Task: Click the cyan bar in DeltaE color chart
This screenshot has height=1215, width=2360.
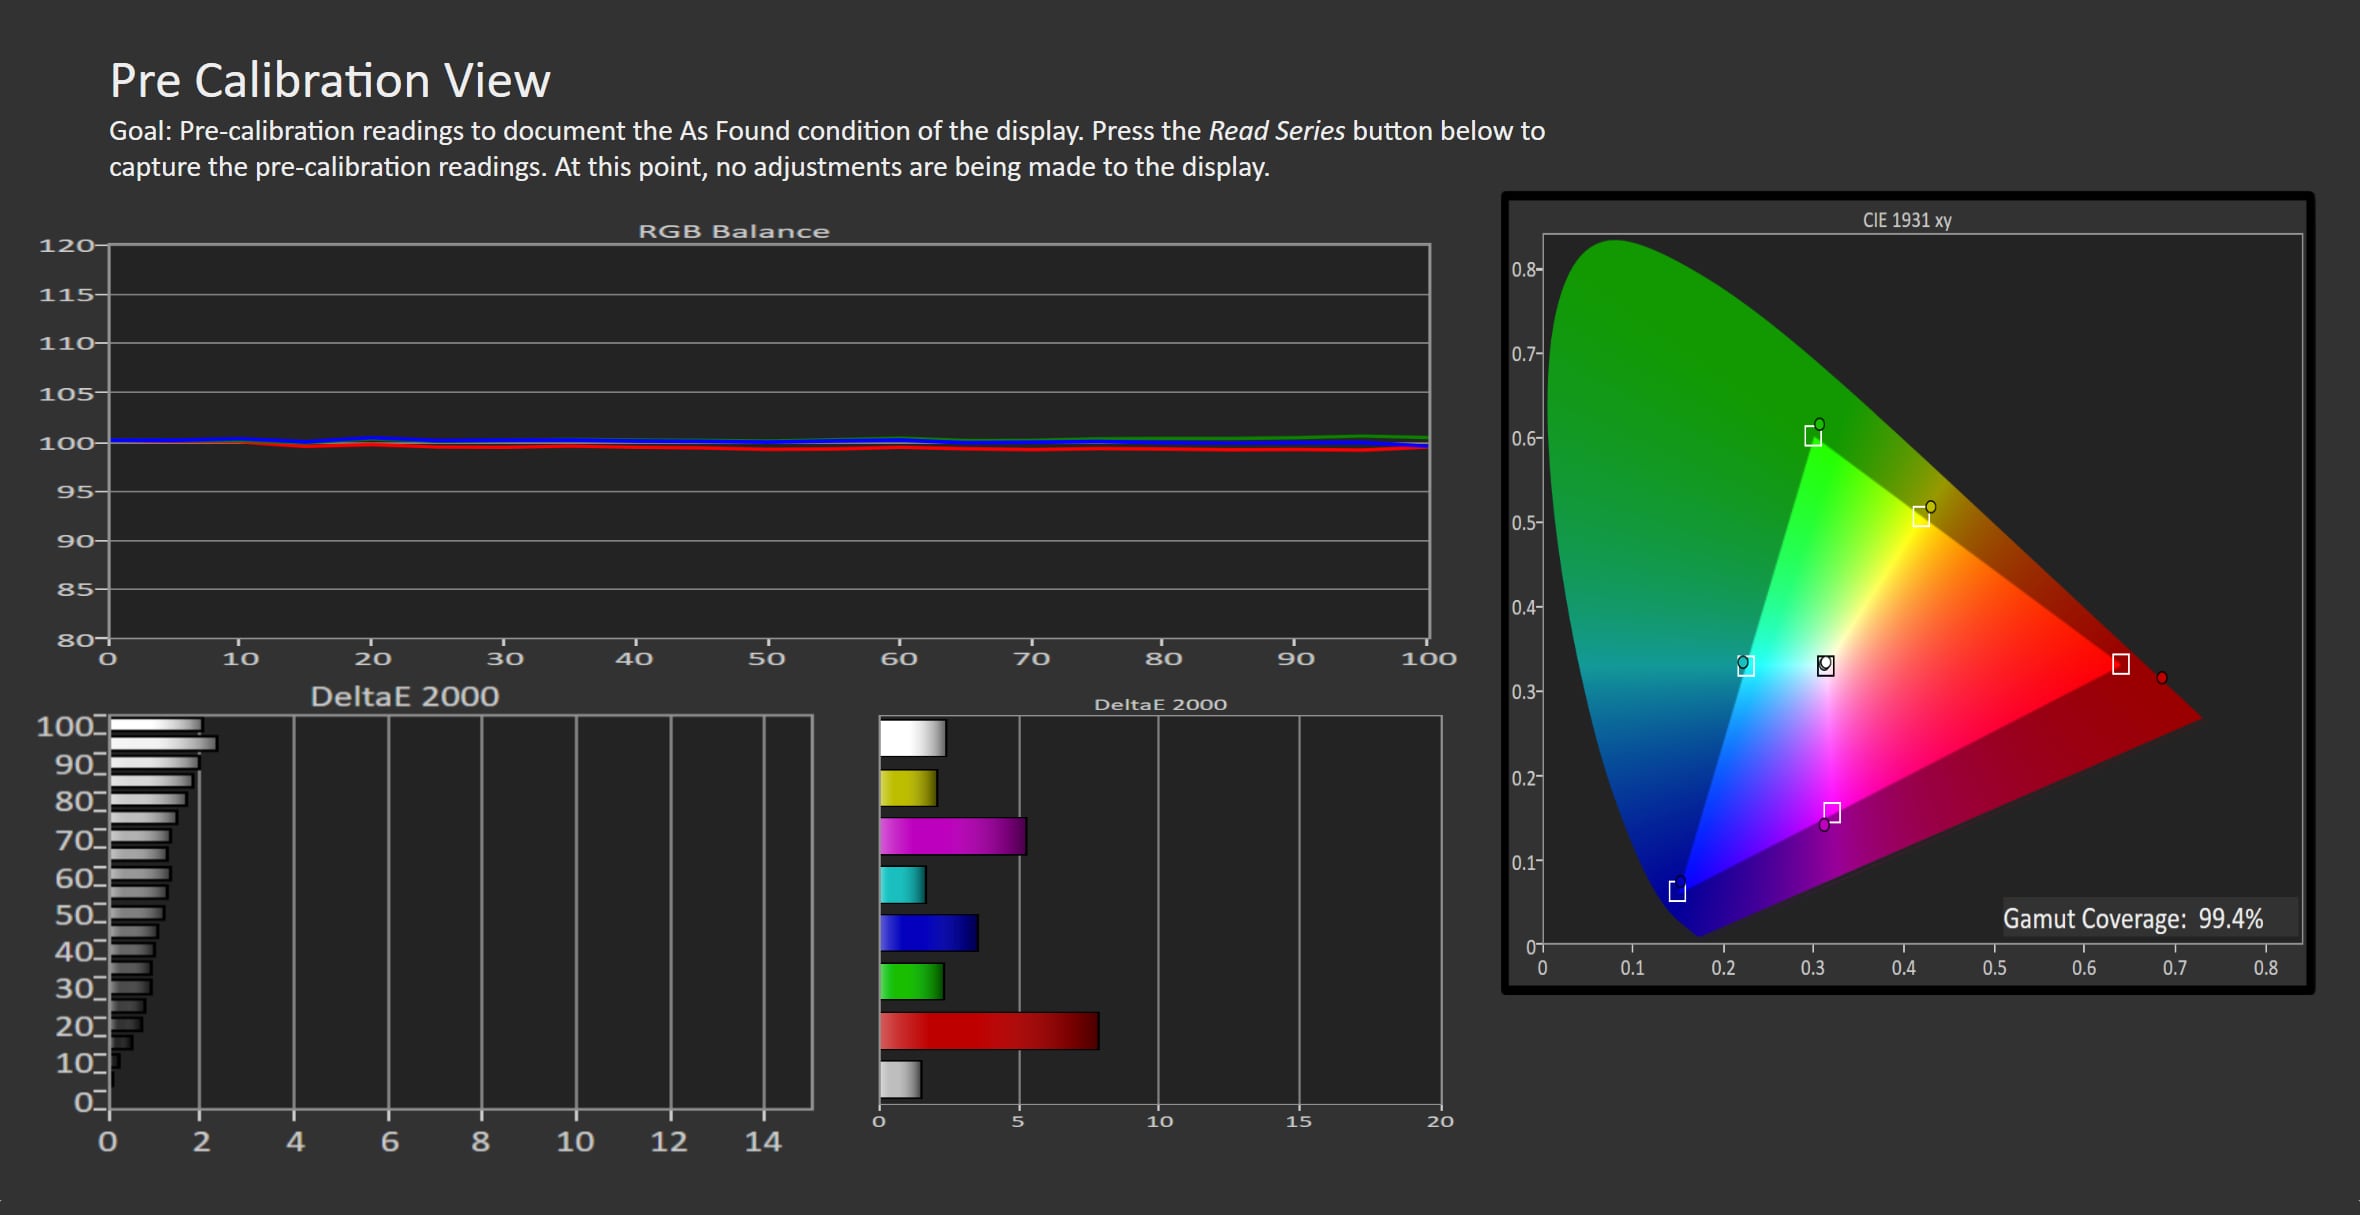Action: [903, 885]
